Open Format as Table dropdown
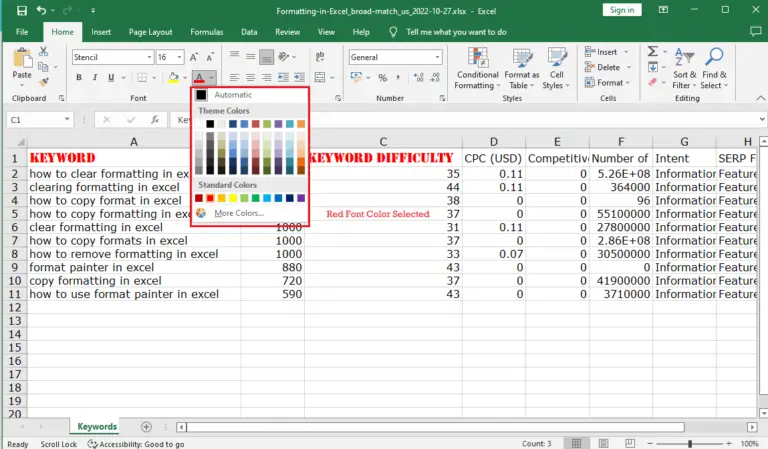 coord(522,69)
